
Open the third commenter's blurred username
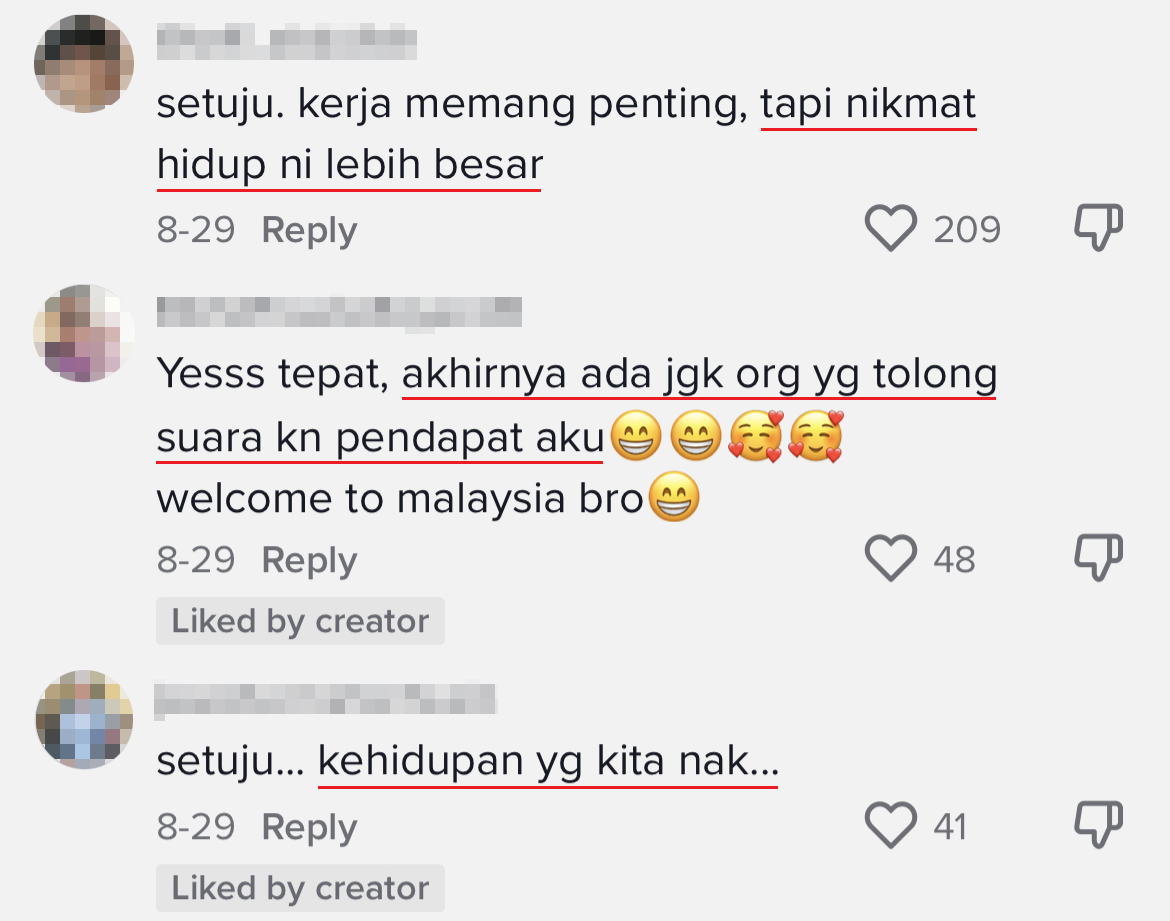(325, 700)
